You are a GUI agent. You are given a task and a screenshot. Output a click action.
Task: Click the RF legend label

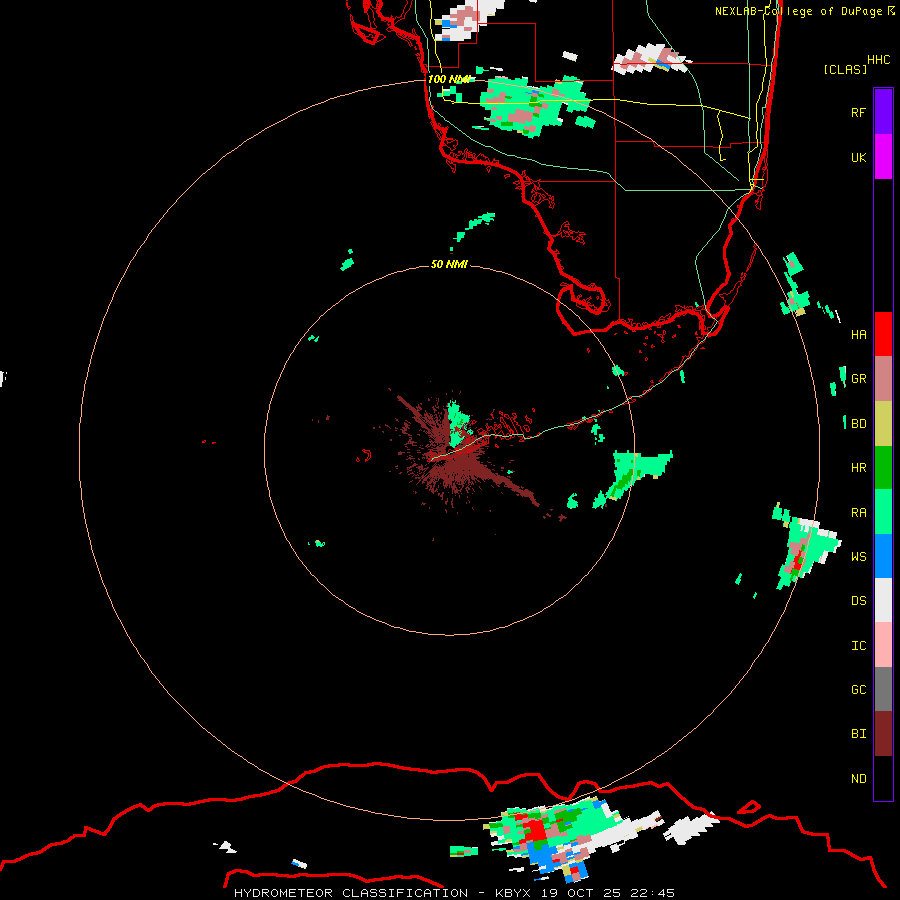858,112
